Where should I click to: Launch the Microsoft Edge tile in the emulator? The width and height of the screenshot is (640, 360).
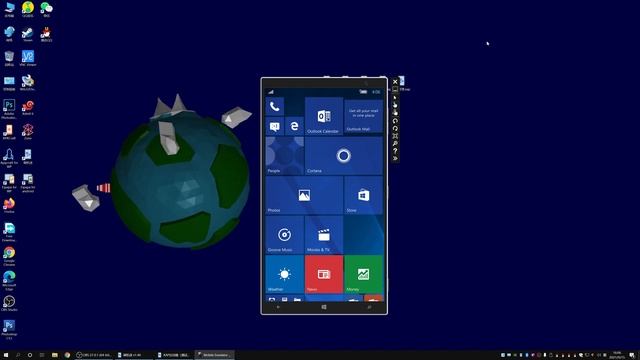pyautogui.click(x=294, y=126)
